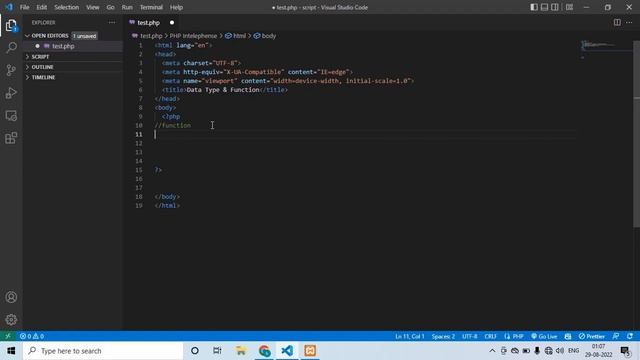640x360 pixels.
Task: Click the Prettier status bar item
Action: 591,336
